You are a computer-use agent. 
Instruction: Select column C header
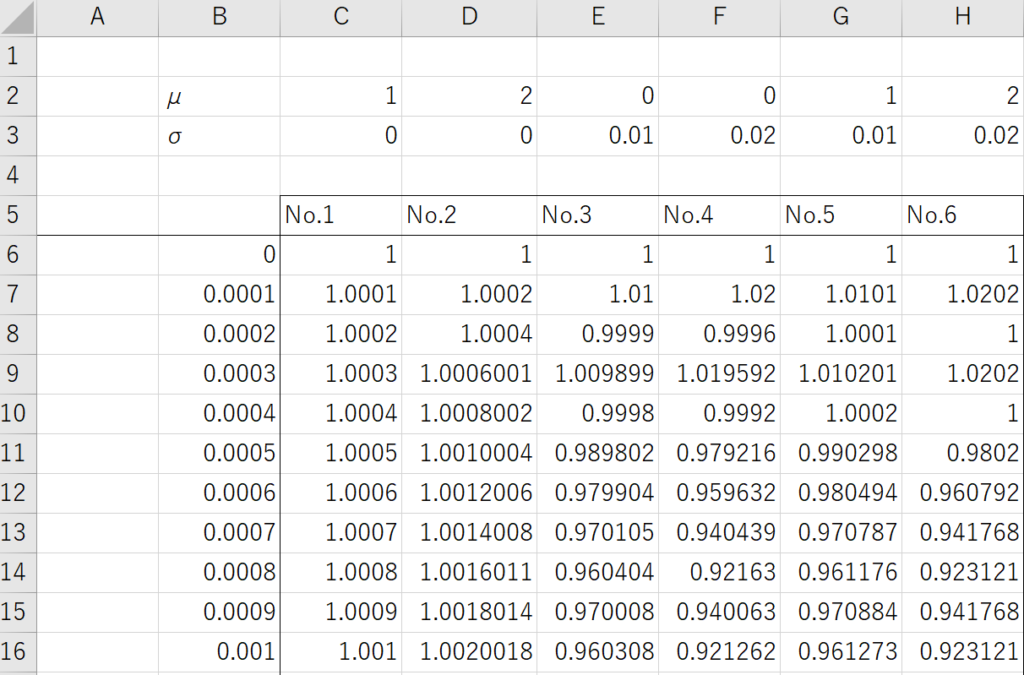pyautogui.click(x=341, y=18)
